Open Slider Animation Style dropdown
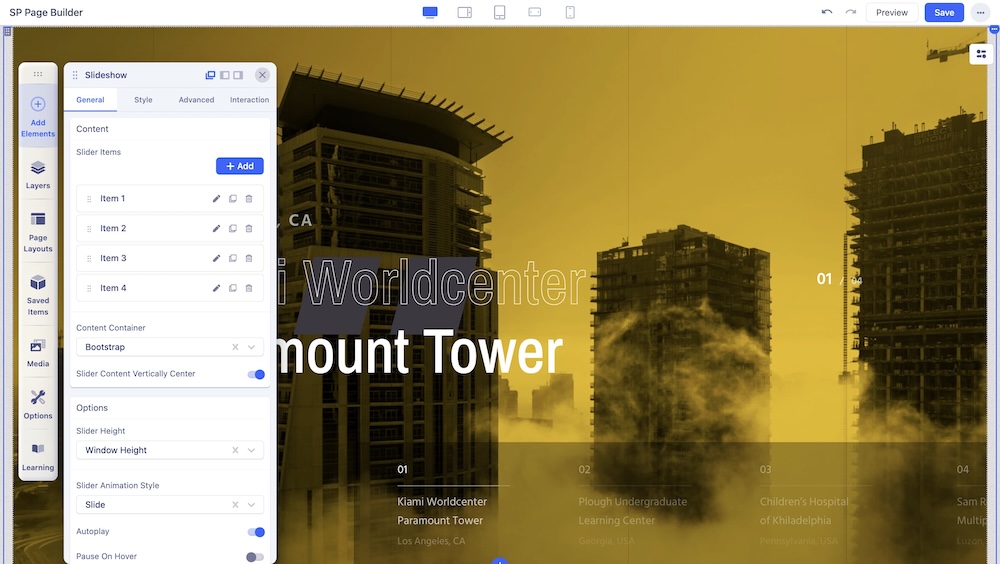 170,505
